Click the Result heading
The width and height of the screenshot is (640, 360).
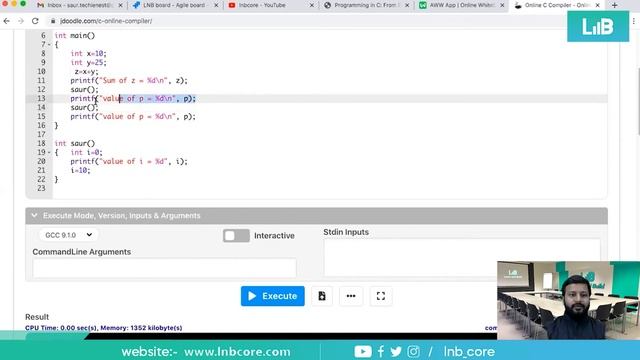tap(37, 317)
